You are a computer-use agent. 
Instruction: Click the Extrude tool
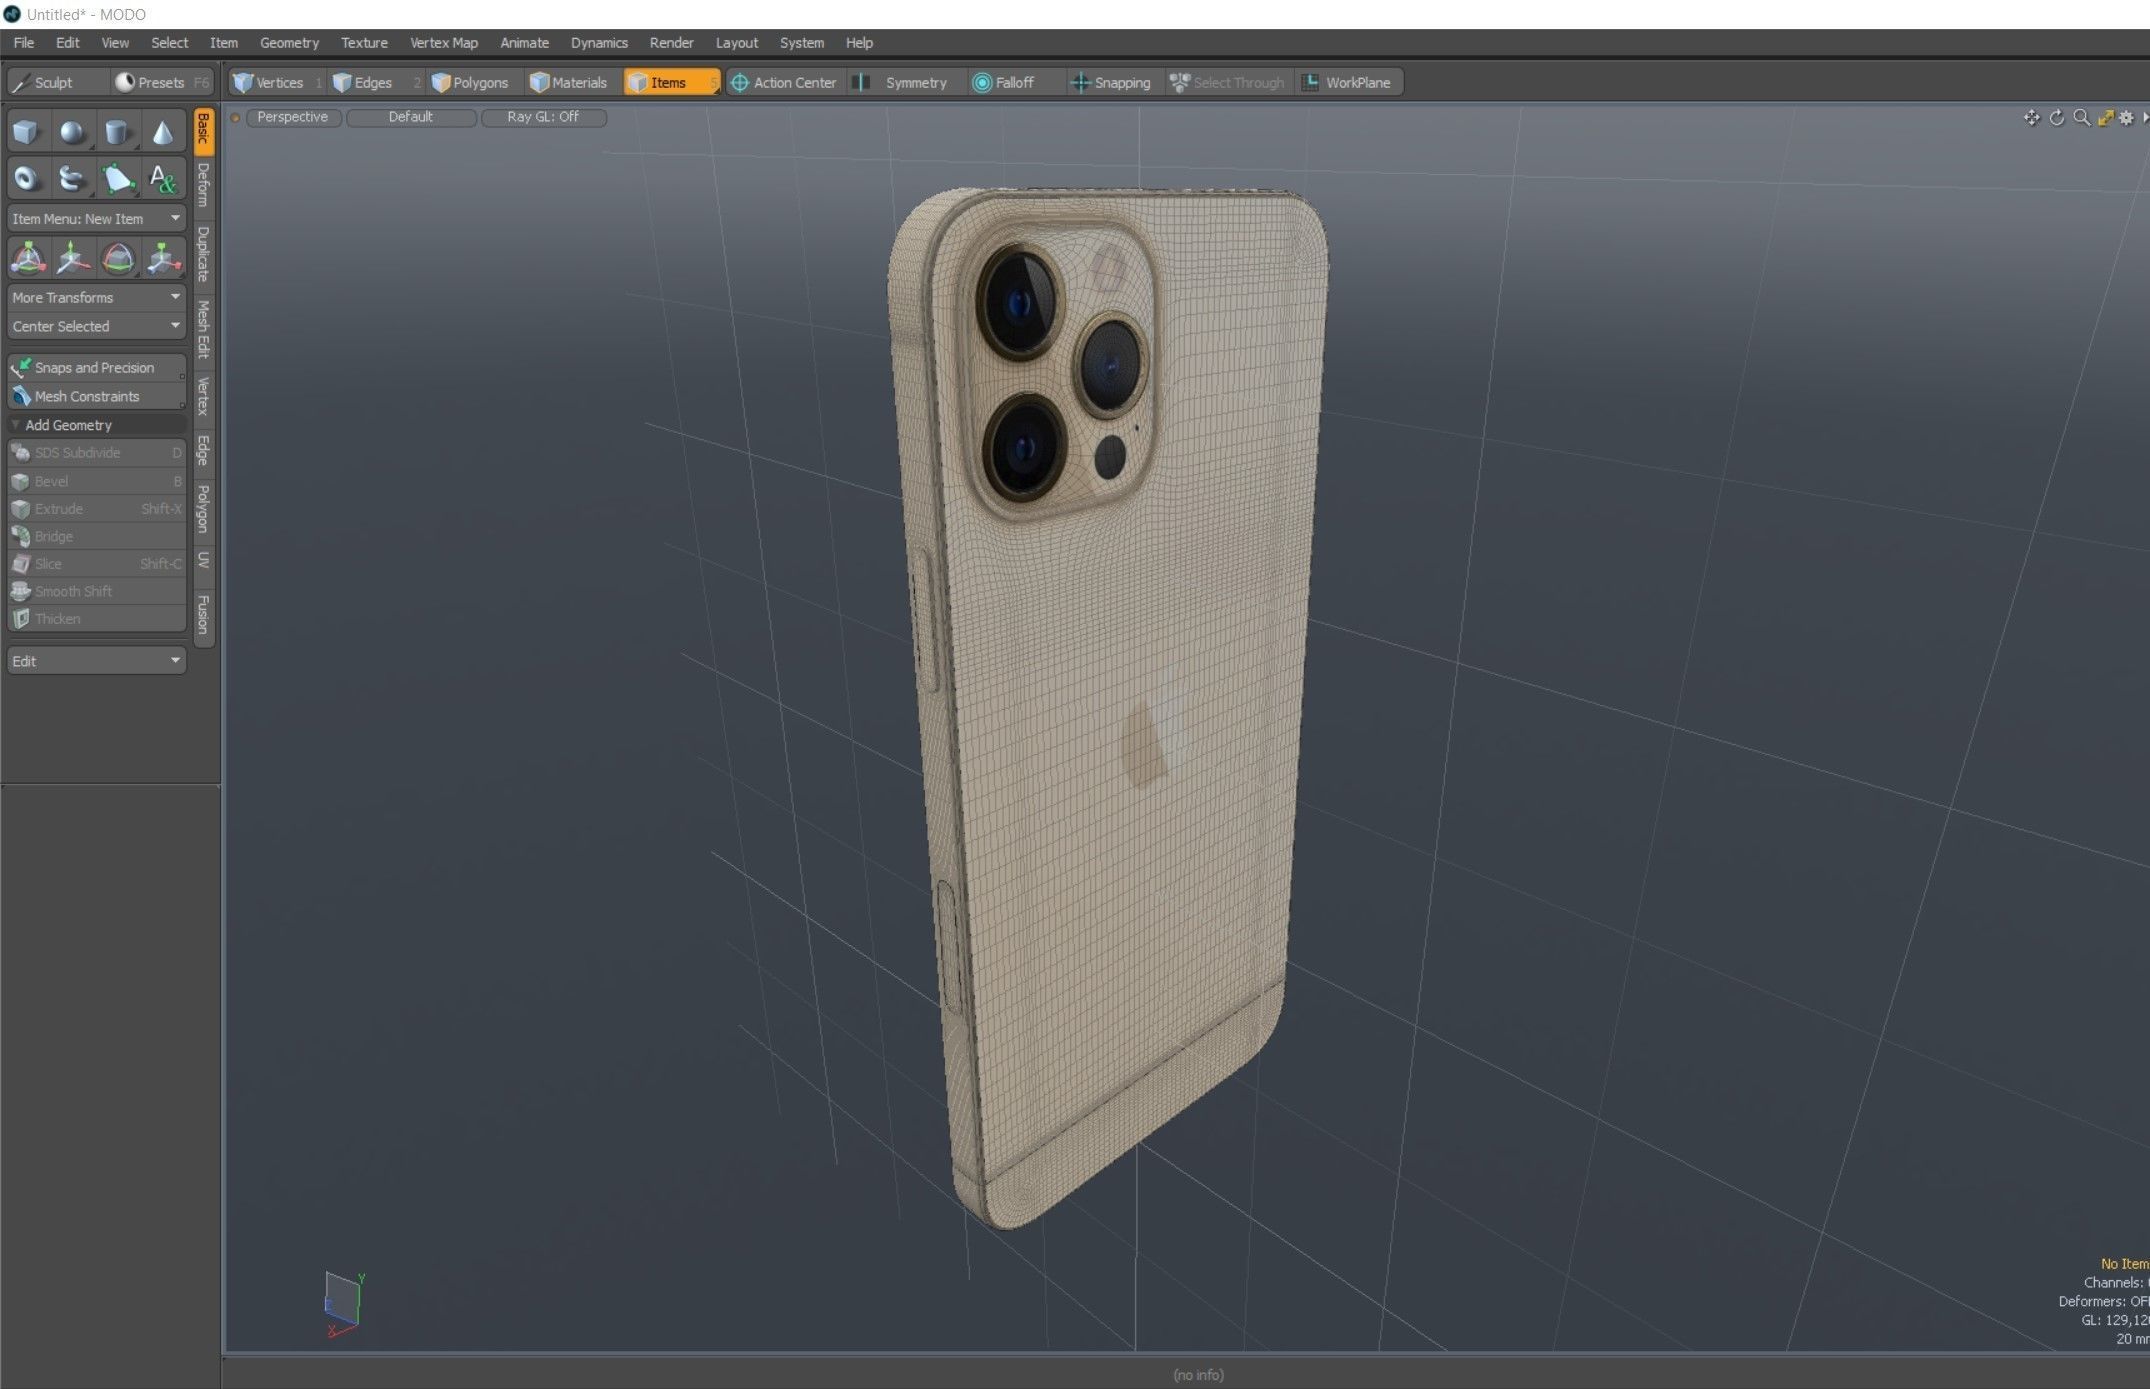tap(96, 509)
